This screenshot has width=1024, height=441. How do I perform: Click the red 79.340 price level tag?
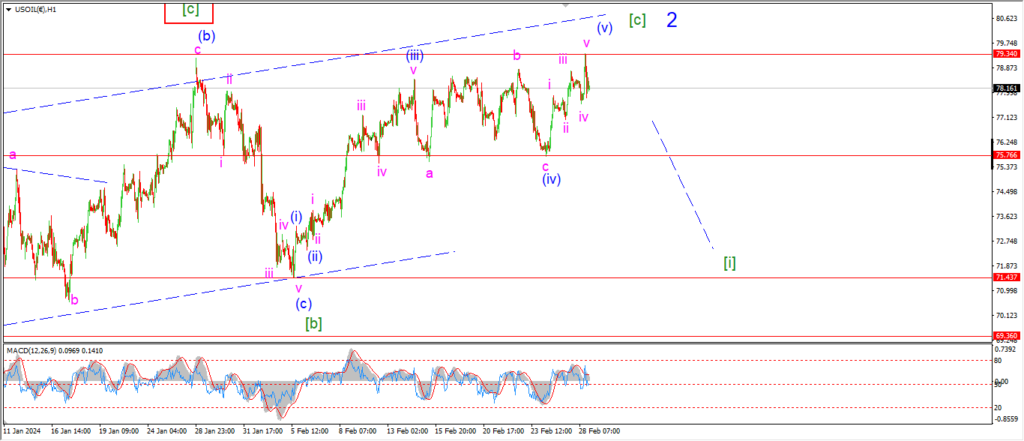pyautogui.click(x=1005, y=54)
